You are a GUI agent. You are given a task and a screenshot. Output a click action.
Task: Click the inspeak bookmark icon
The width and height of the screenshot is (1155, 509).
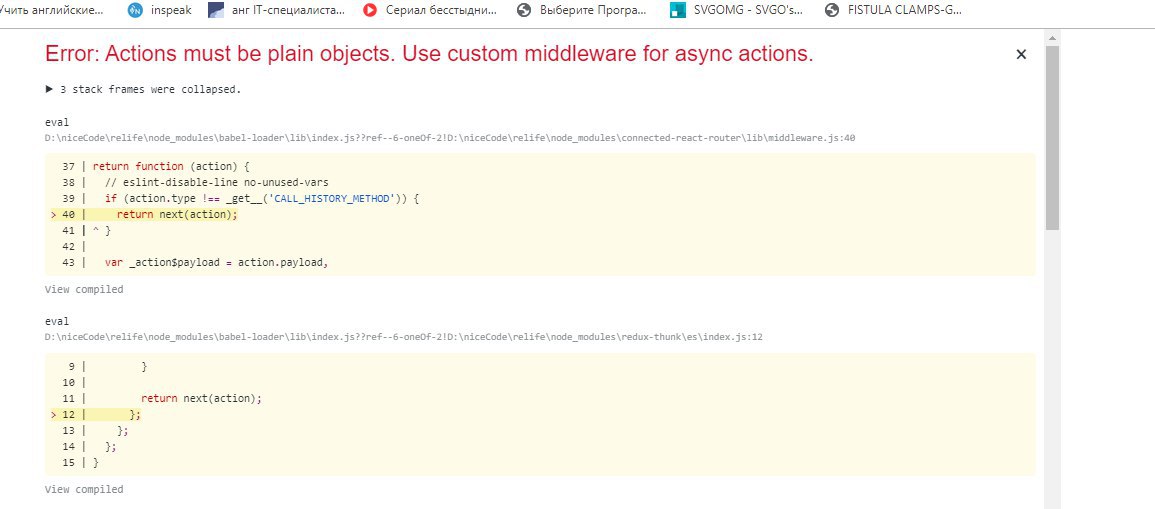[137, 11]
